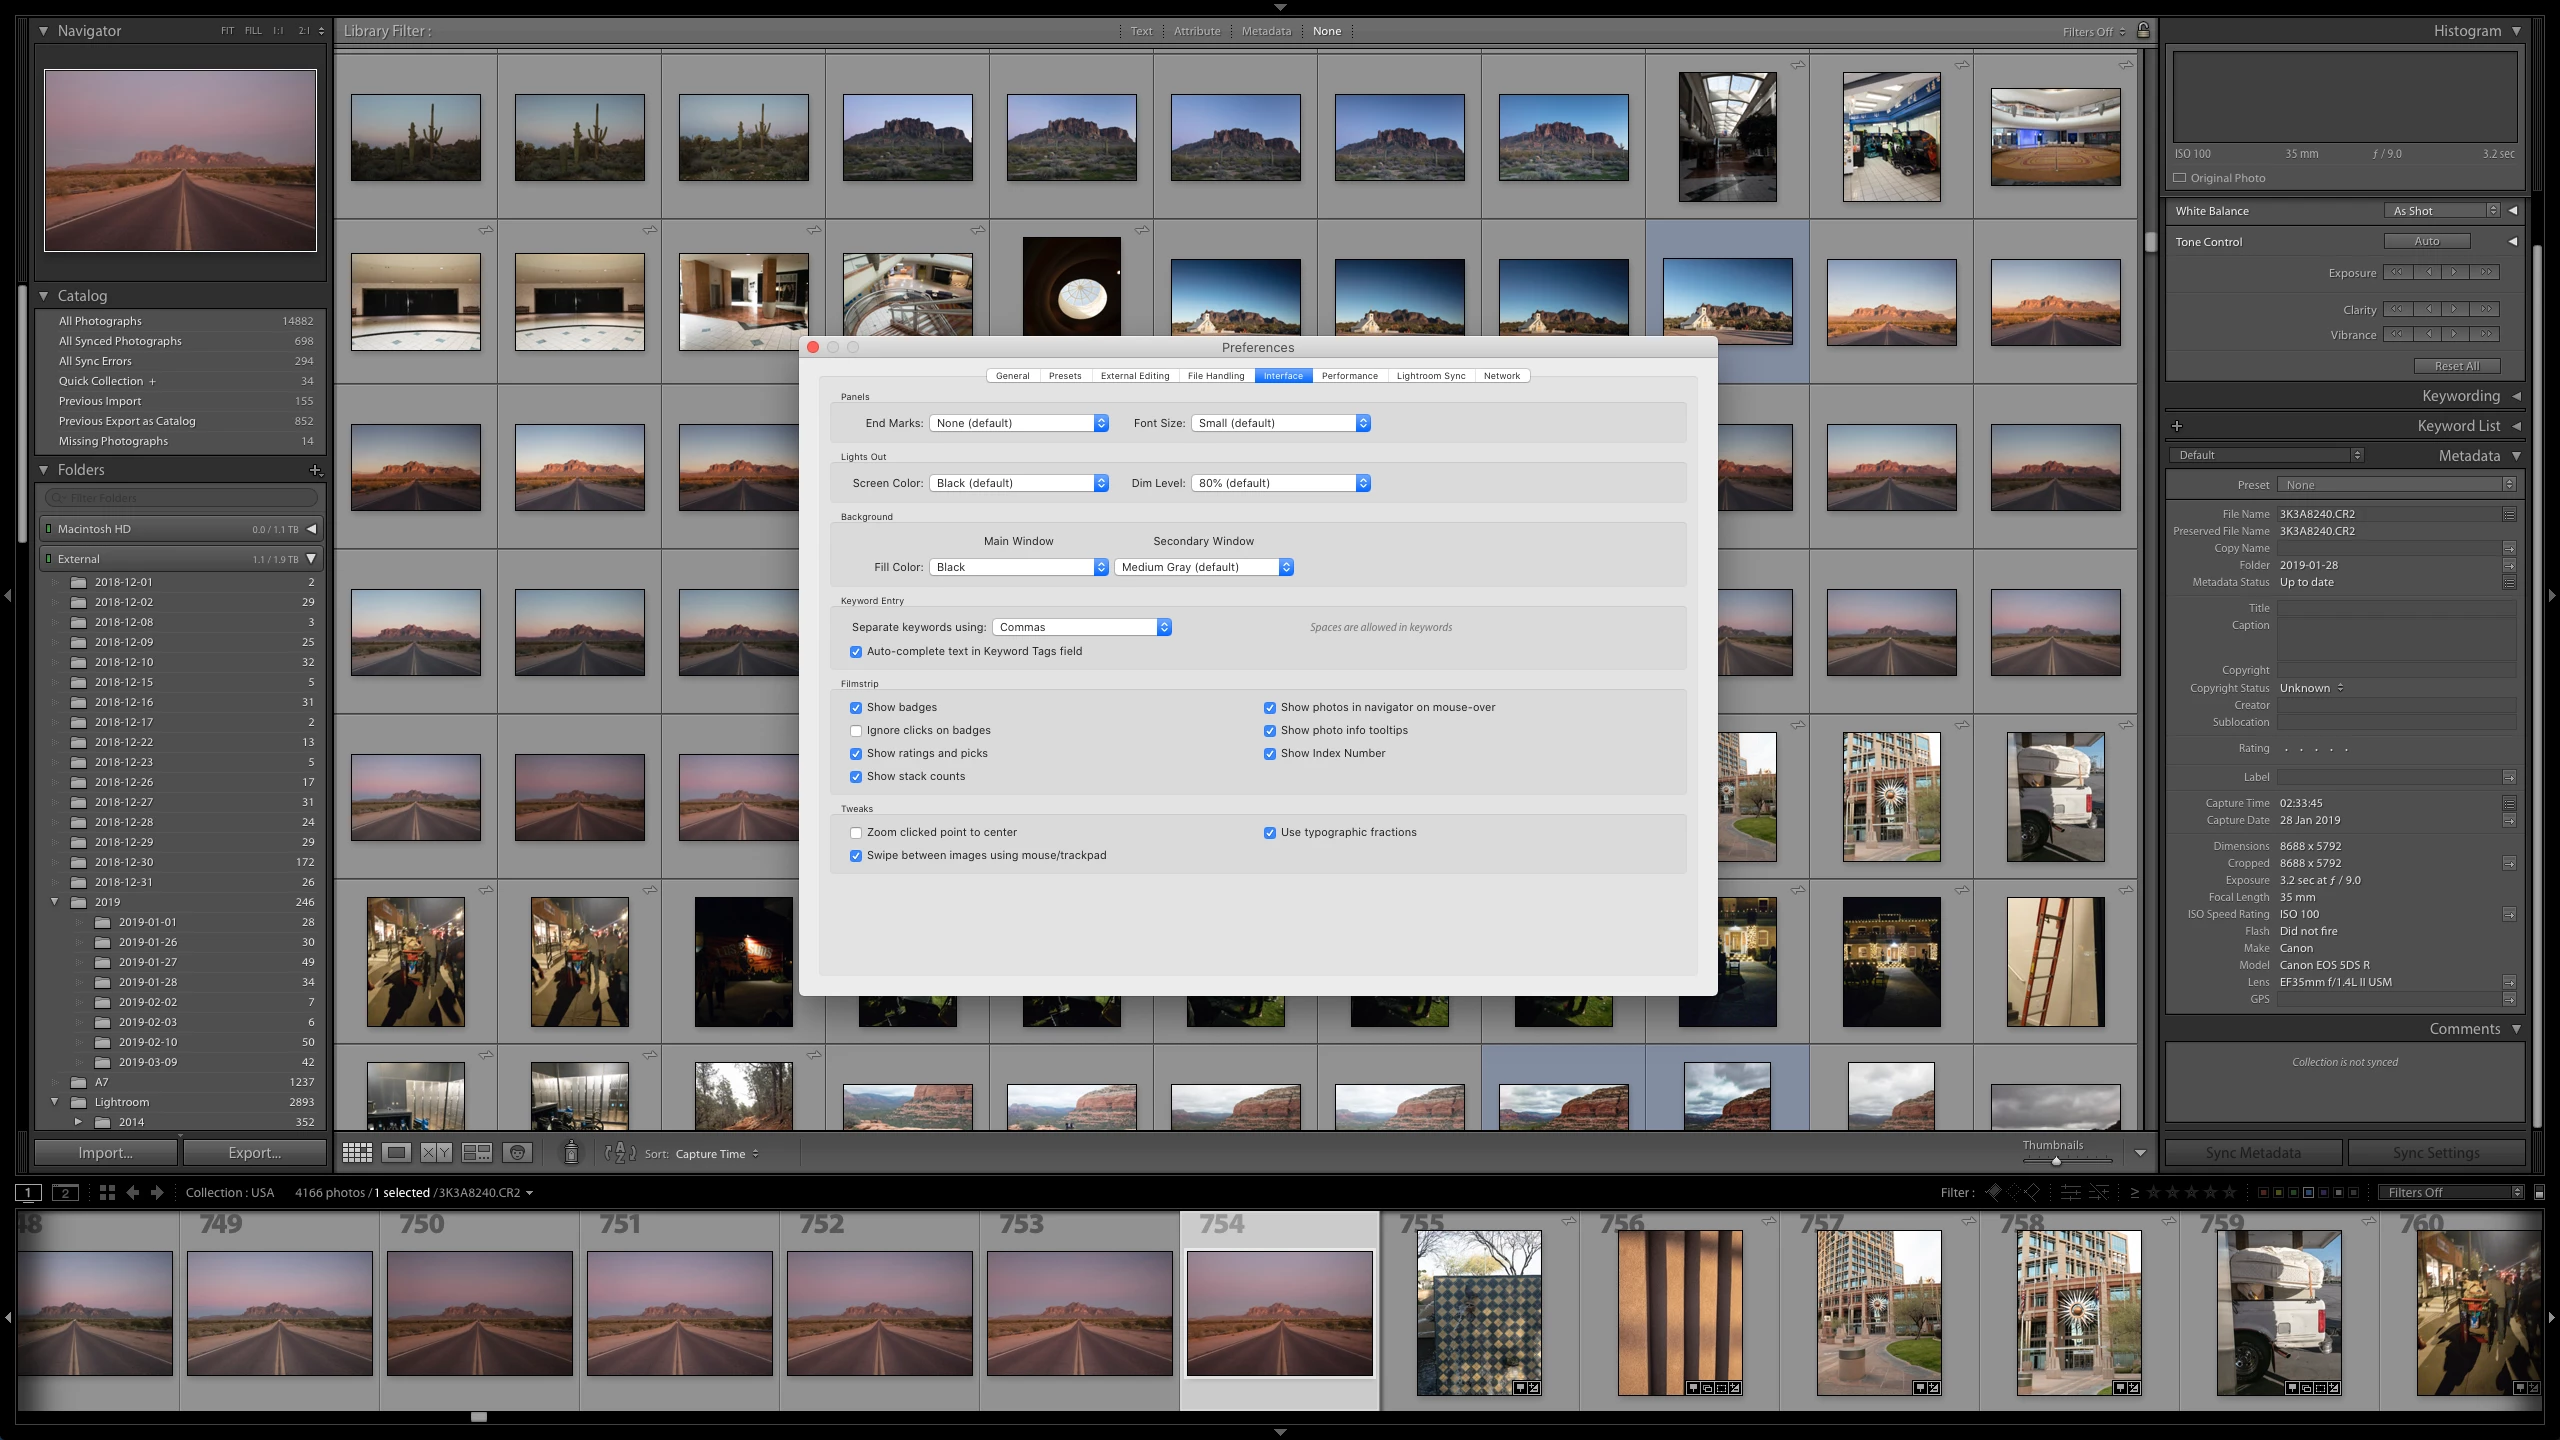Switch to Survey view icon
Viewport: 2560px width, 1440px height.
click(477, 1153)
